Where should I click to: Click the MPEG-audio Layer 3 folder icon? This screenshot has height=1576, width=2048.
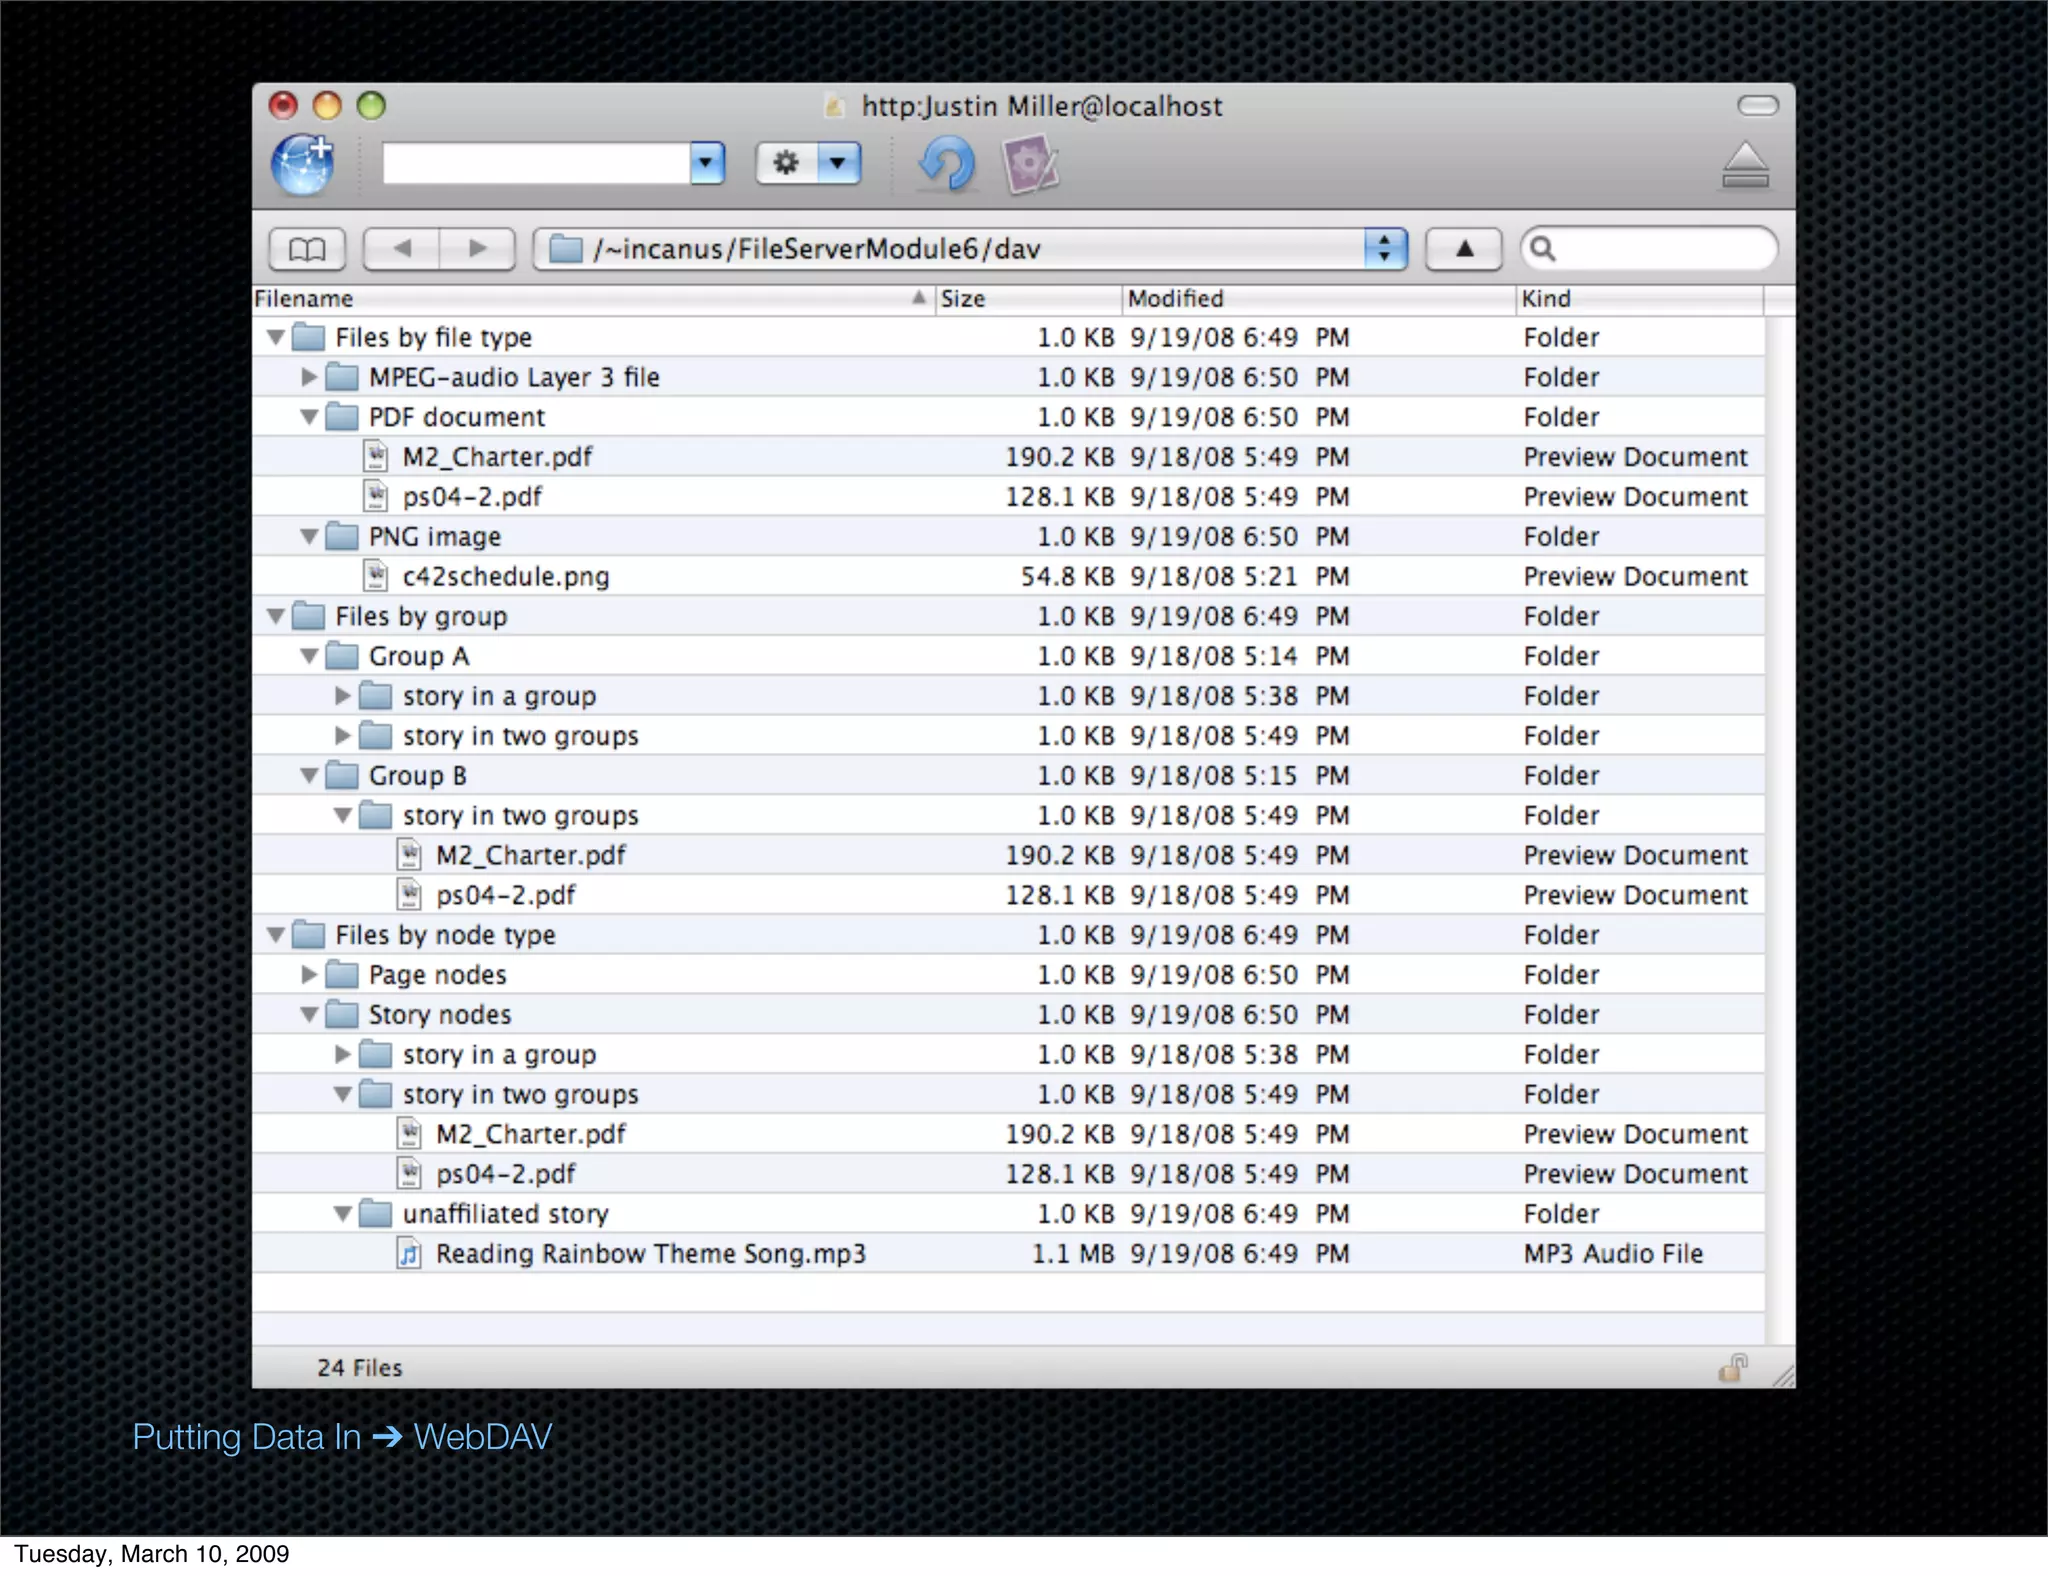pos(342,377)
